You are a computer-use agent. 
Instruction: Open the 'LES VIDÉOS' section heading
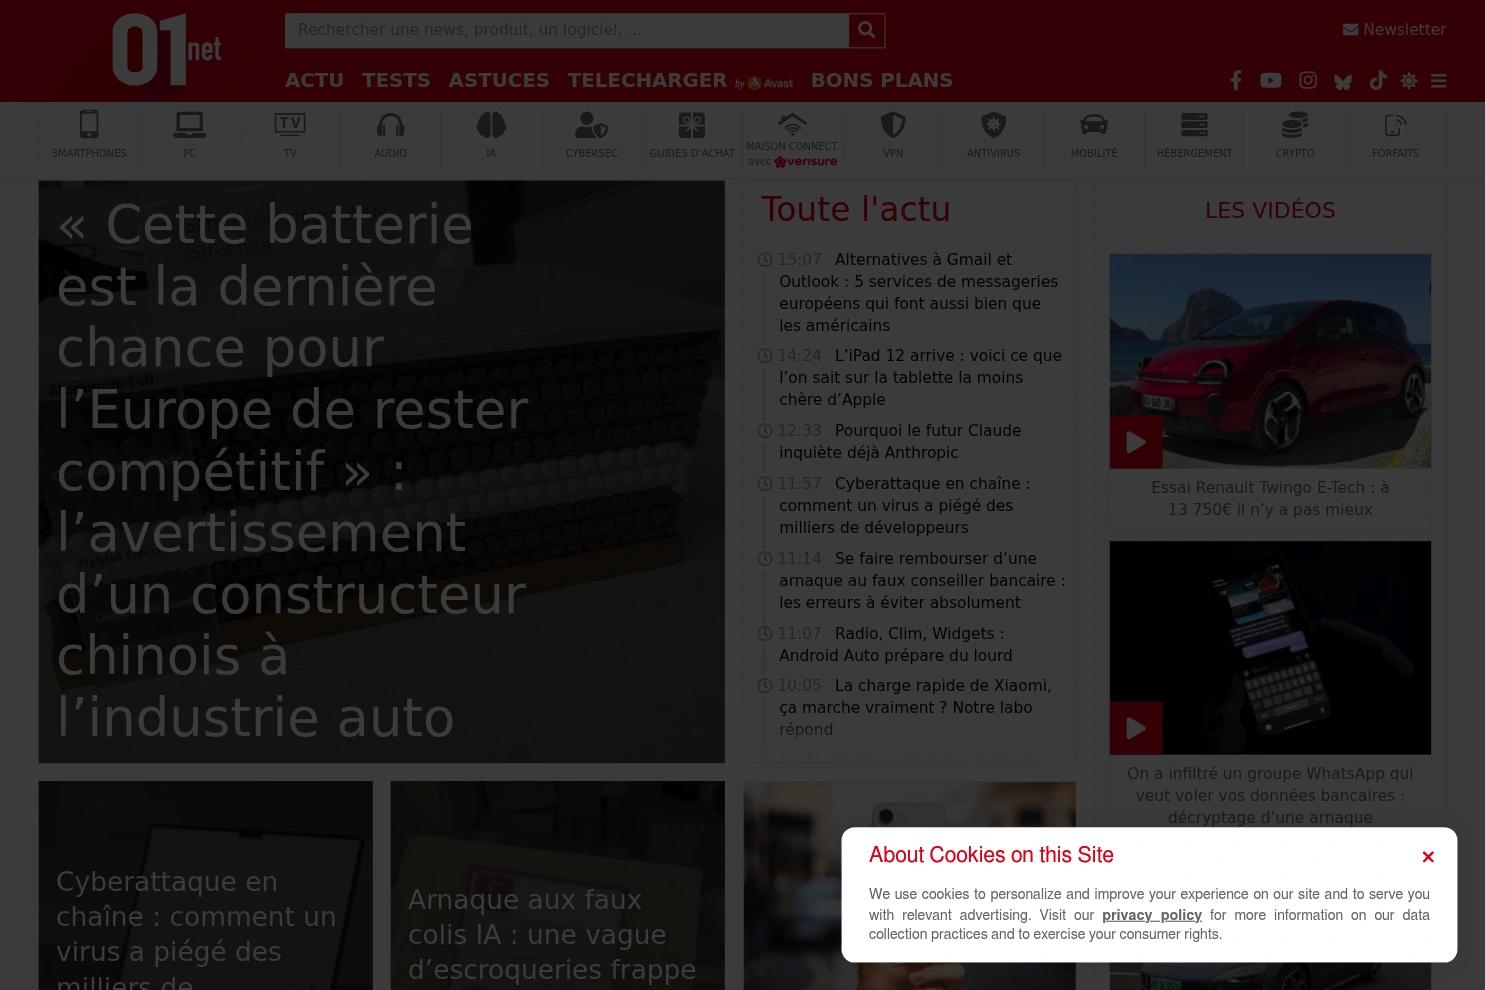click(1270, 210)
